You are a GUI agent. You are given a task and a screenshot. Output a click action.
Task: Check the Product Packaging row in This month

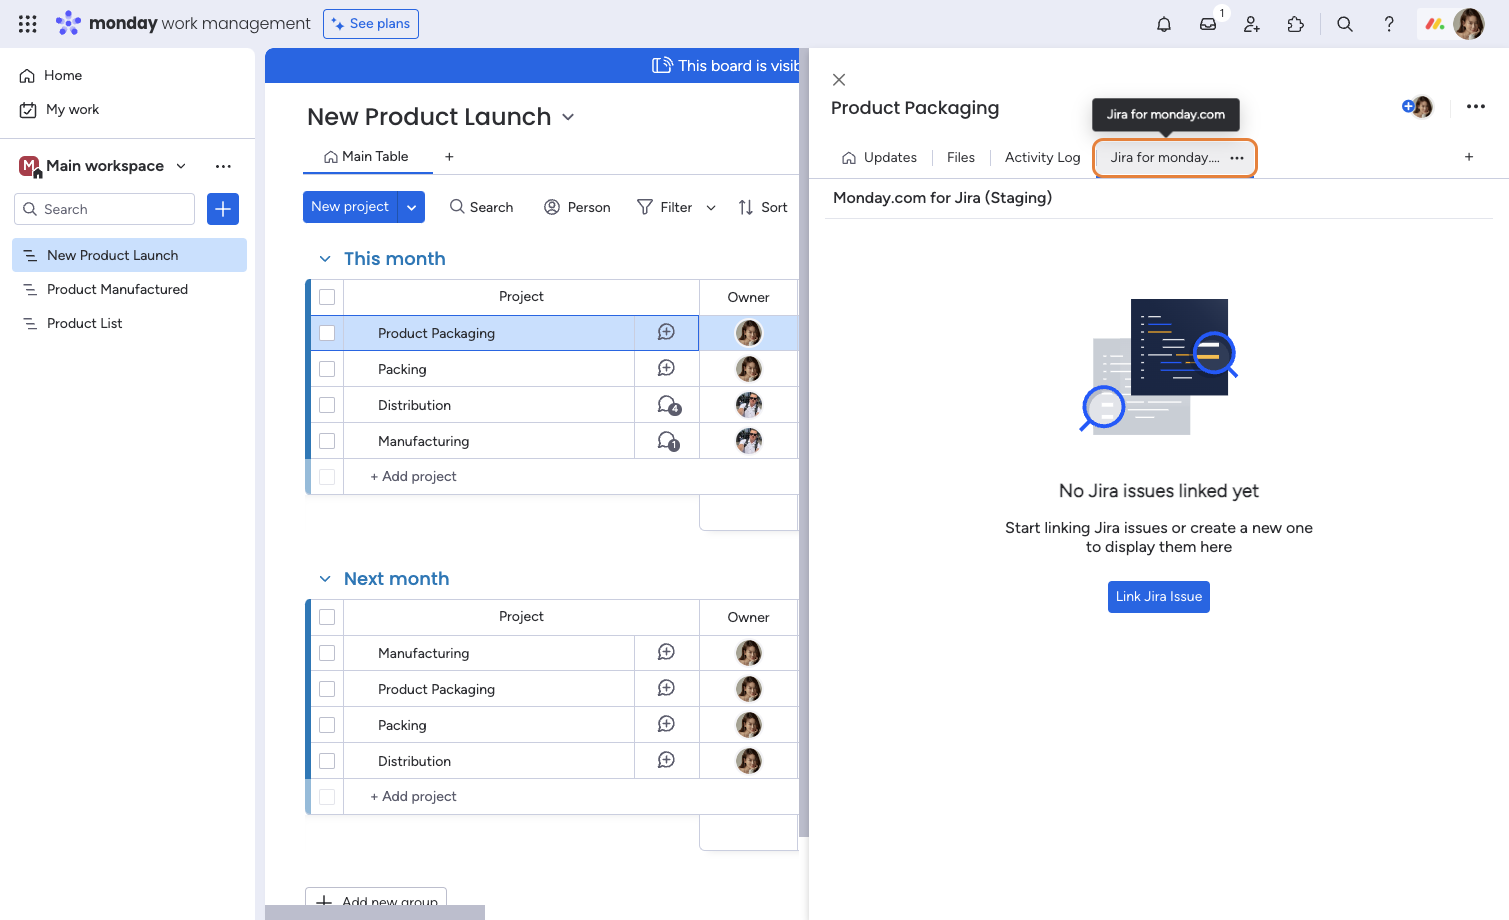pos(327,333)
